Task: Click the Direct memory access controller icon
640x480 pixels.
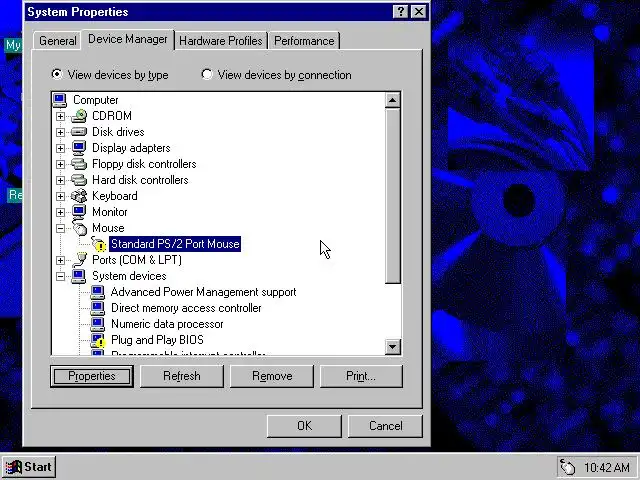Action: tap(98, 308)
